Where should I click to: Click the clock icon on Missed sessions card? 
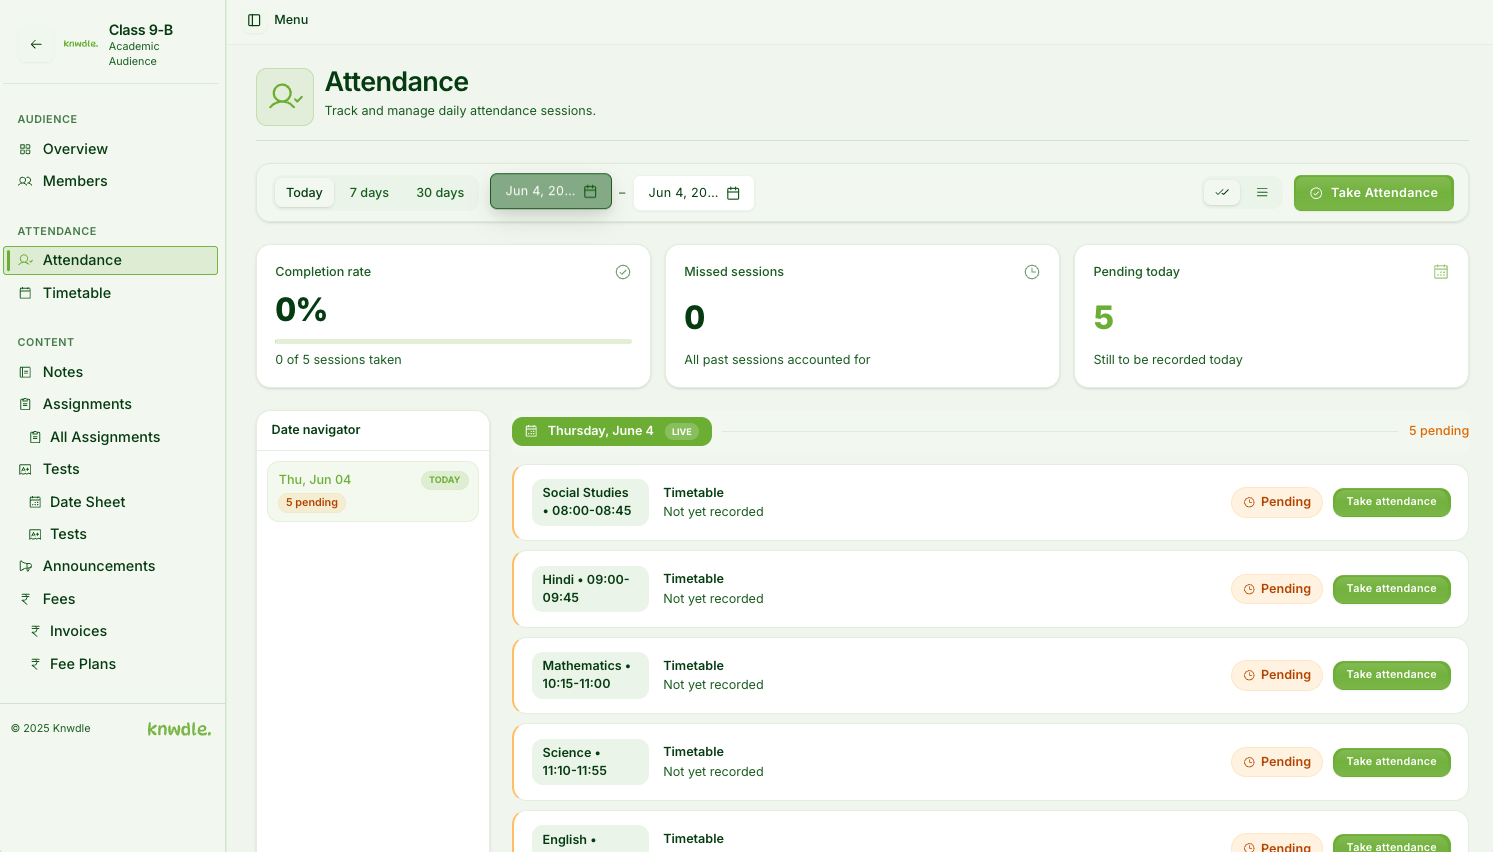click(1032, 272)
